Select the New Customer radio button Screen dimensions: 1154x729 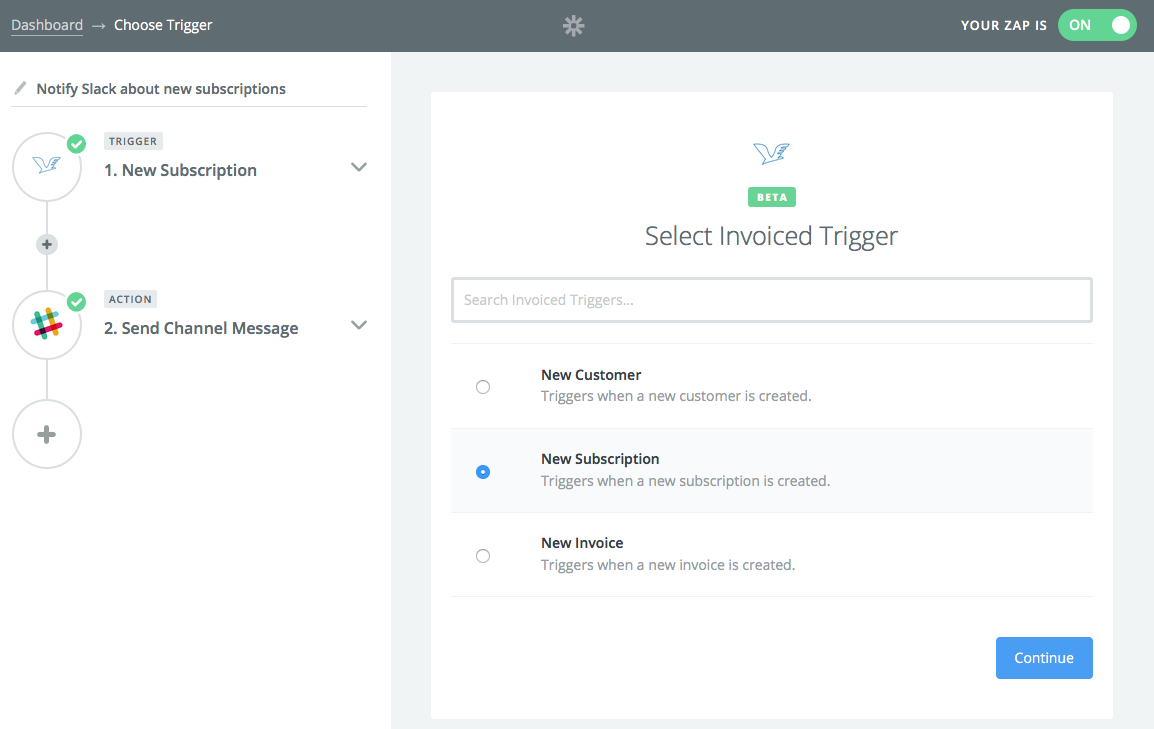coord(483,387)
